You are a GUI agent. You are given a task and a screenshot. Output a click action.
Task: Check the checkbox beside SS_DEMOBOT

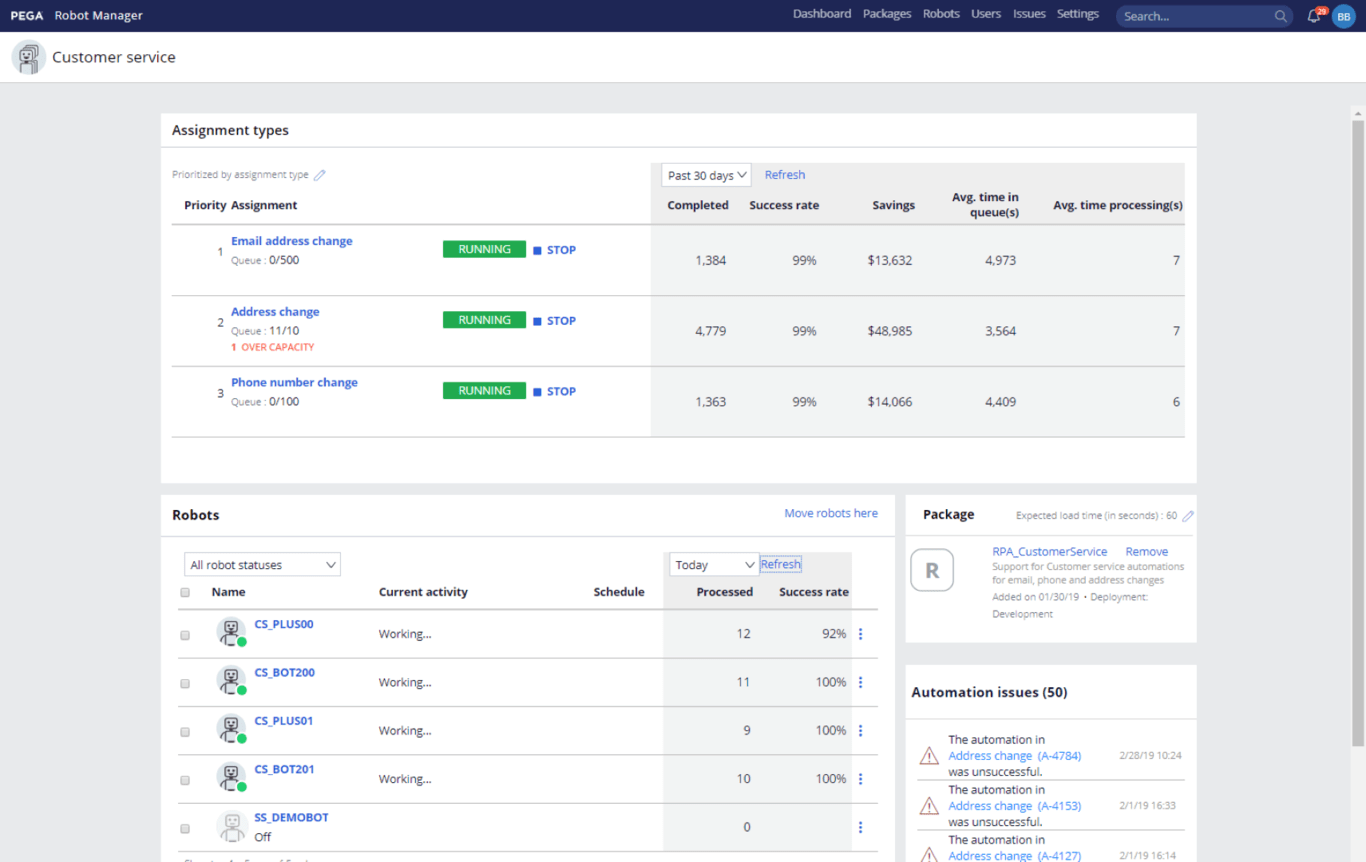click(x=185, y=828)
